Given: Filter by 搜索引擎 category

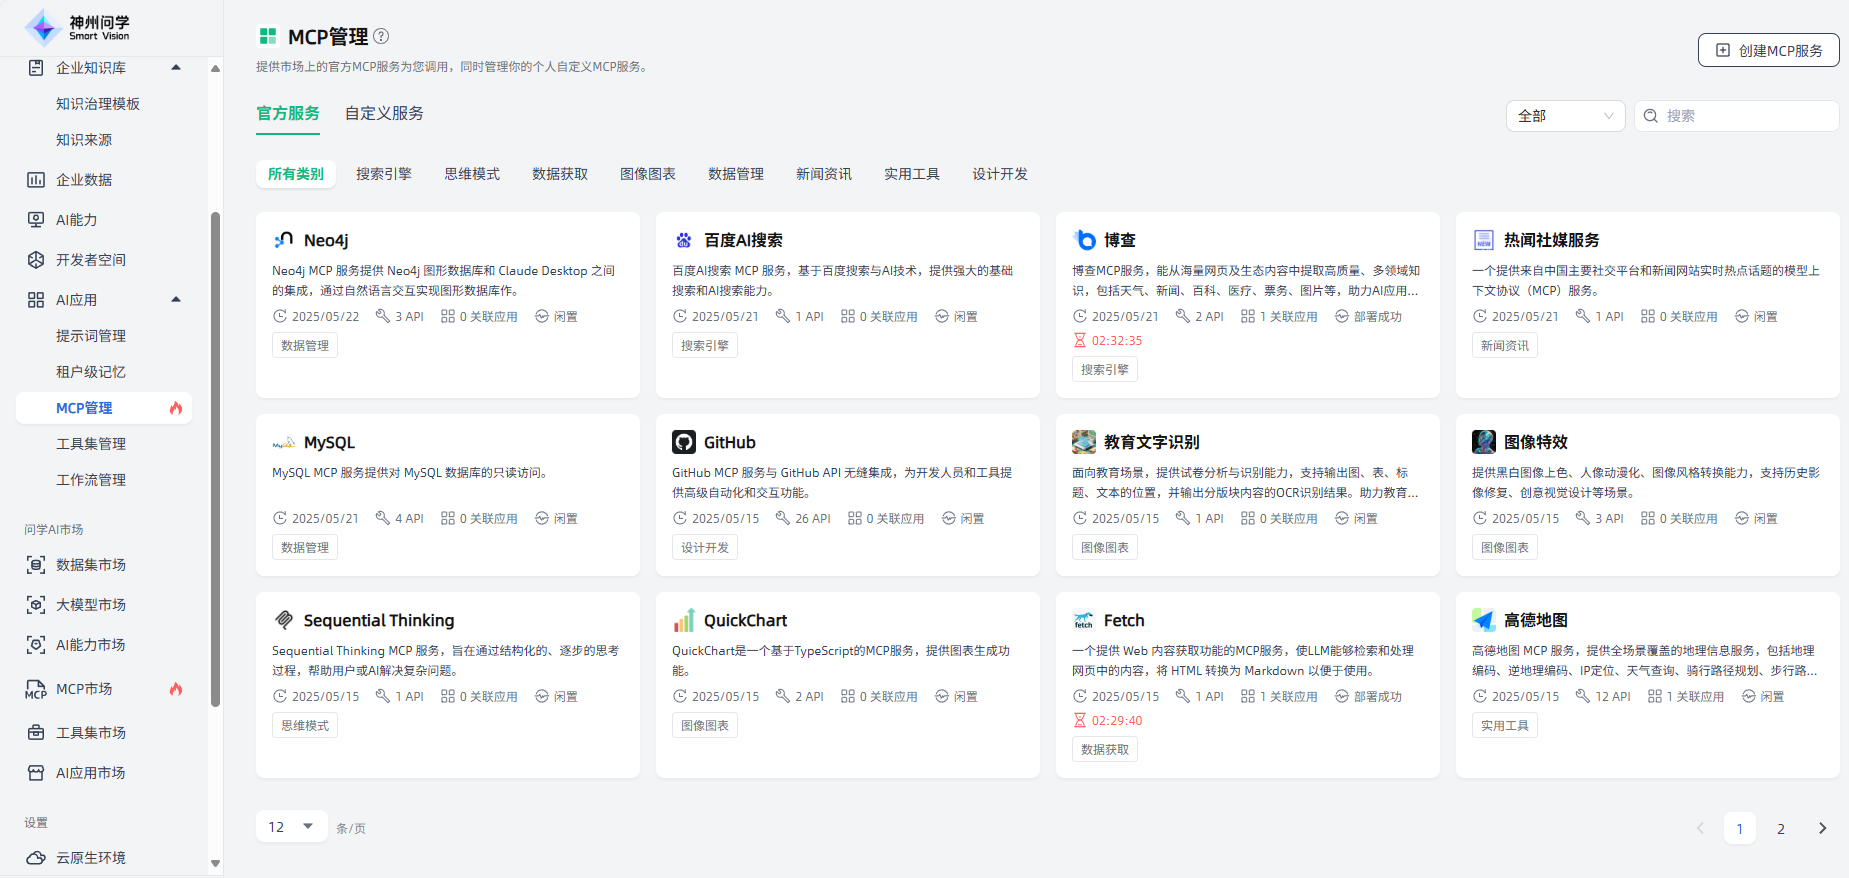Looking at the screenshot, I should click(384, 174).
